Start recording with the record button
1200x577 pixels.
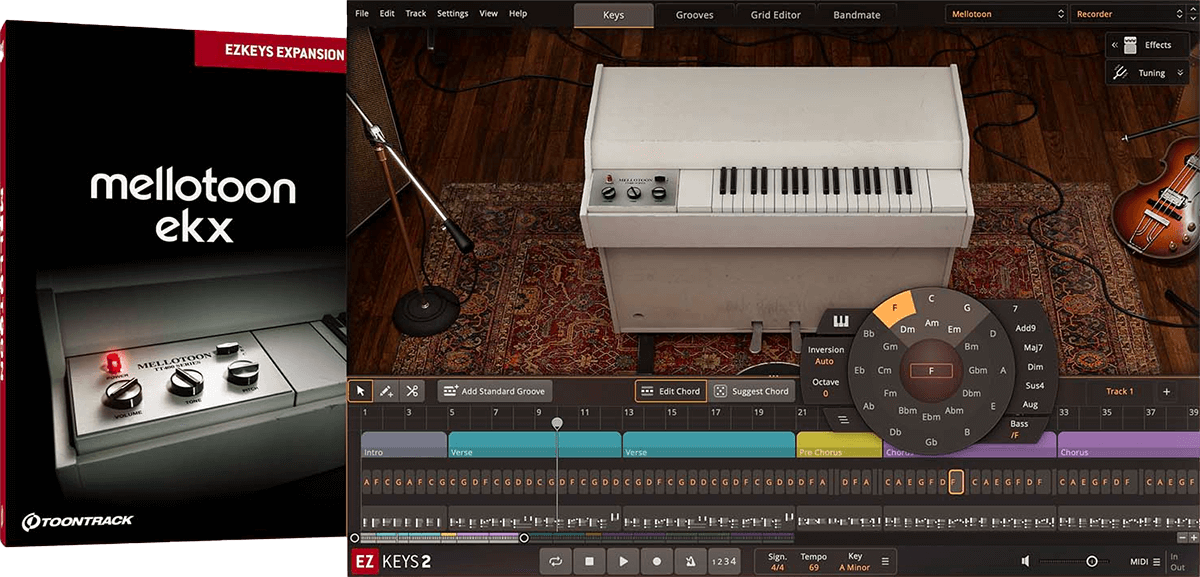[657, 561]
